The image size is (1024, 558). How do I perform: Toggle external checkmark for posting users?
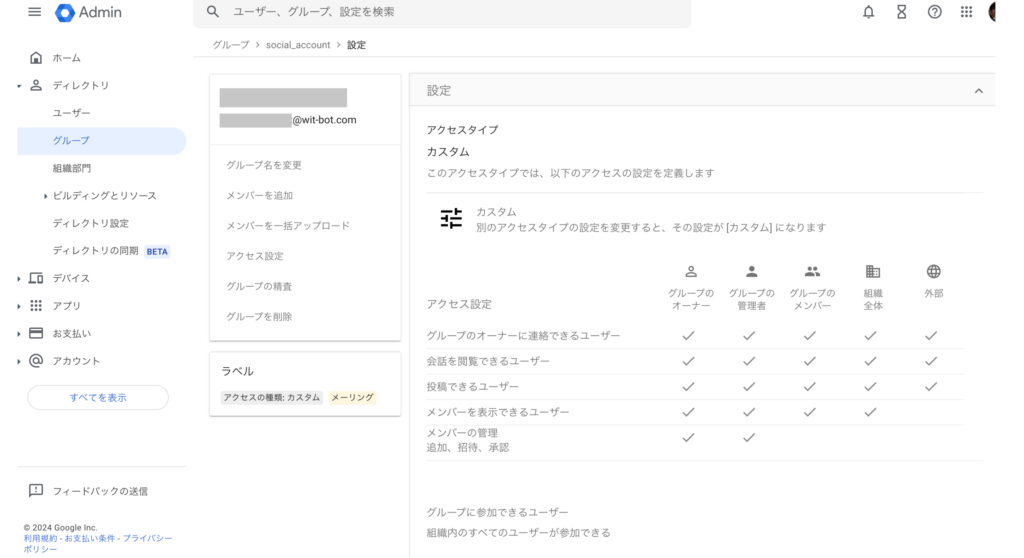[x=931, y=386]
